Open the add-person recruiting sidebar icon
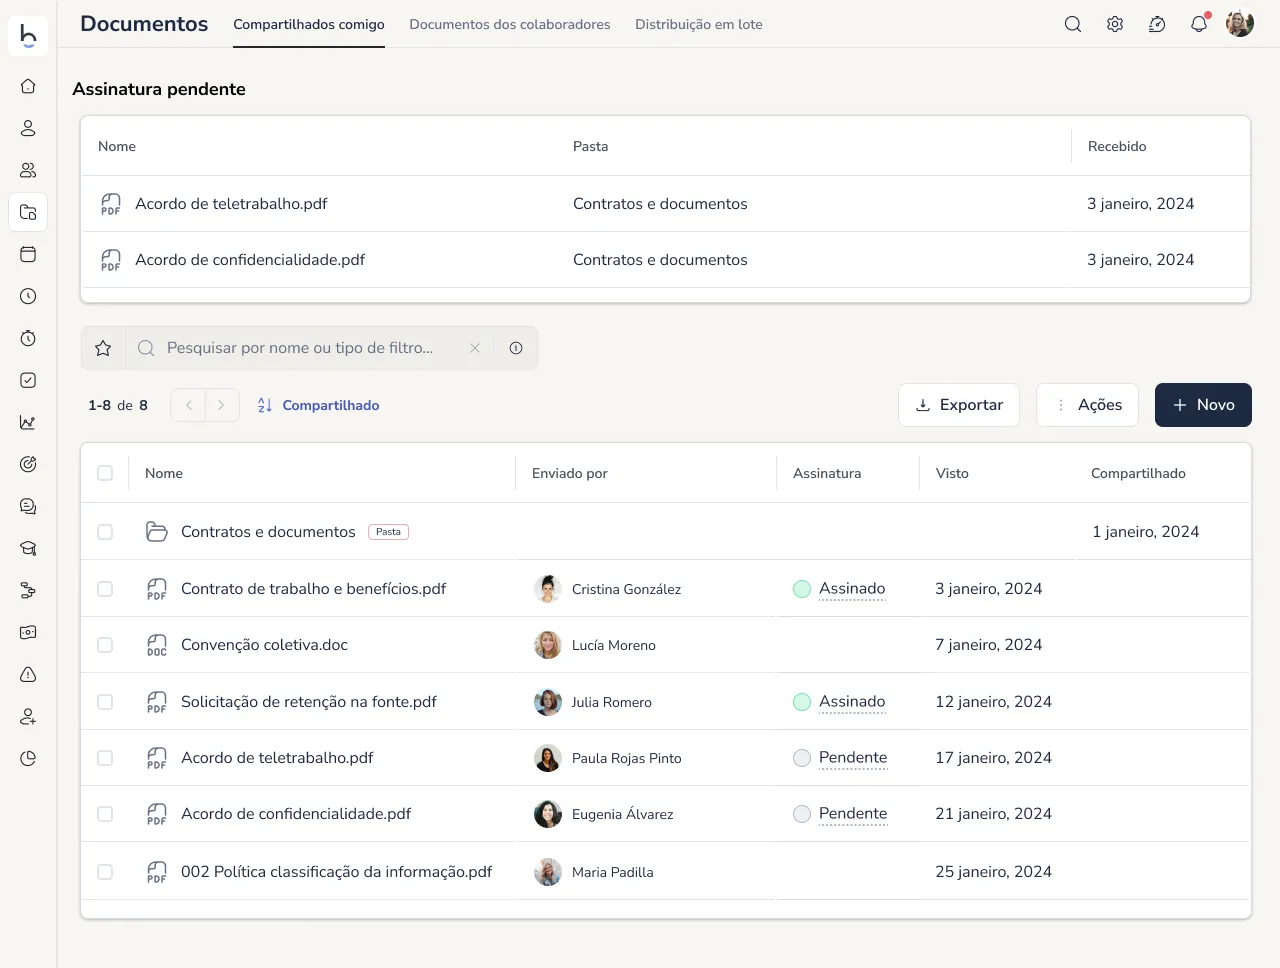Image resolution: width=1280 pixels, height=968 pixels. tap(28, 716)
